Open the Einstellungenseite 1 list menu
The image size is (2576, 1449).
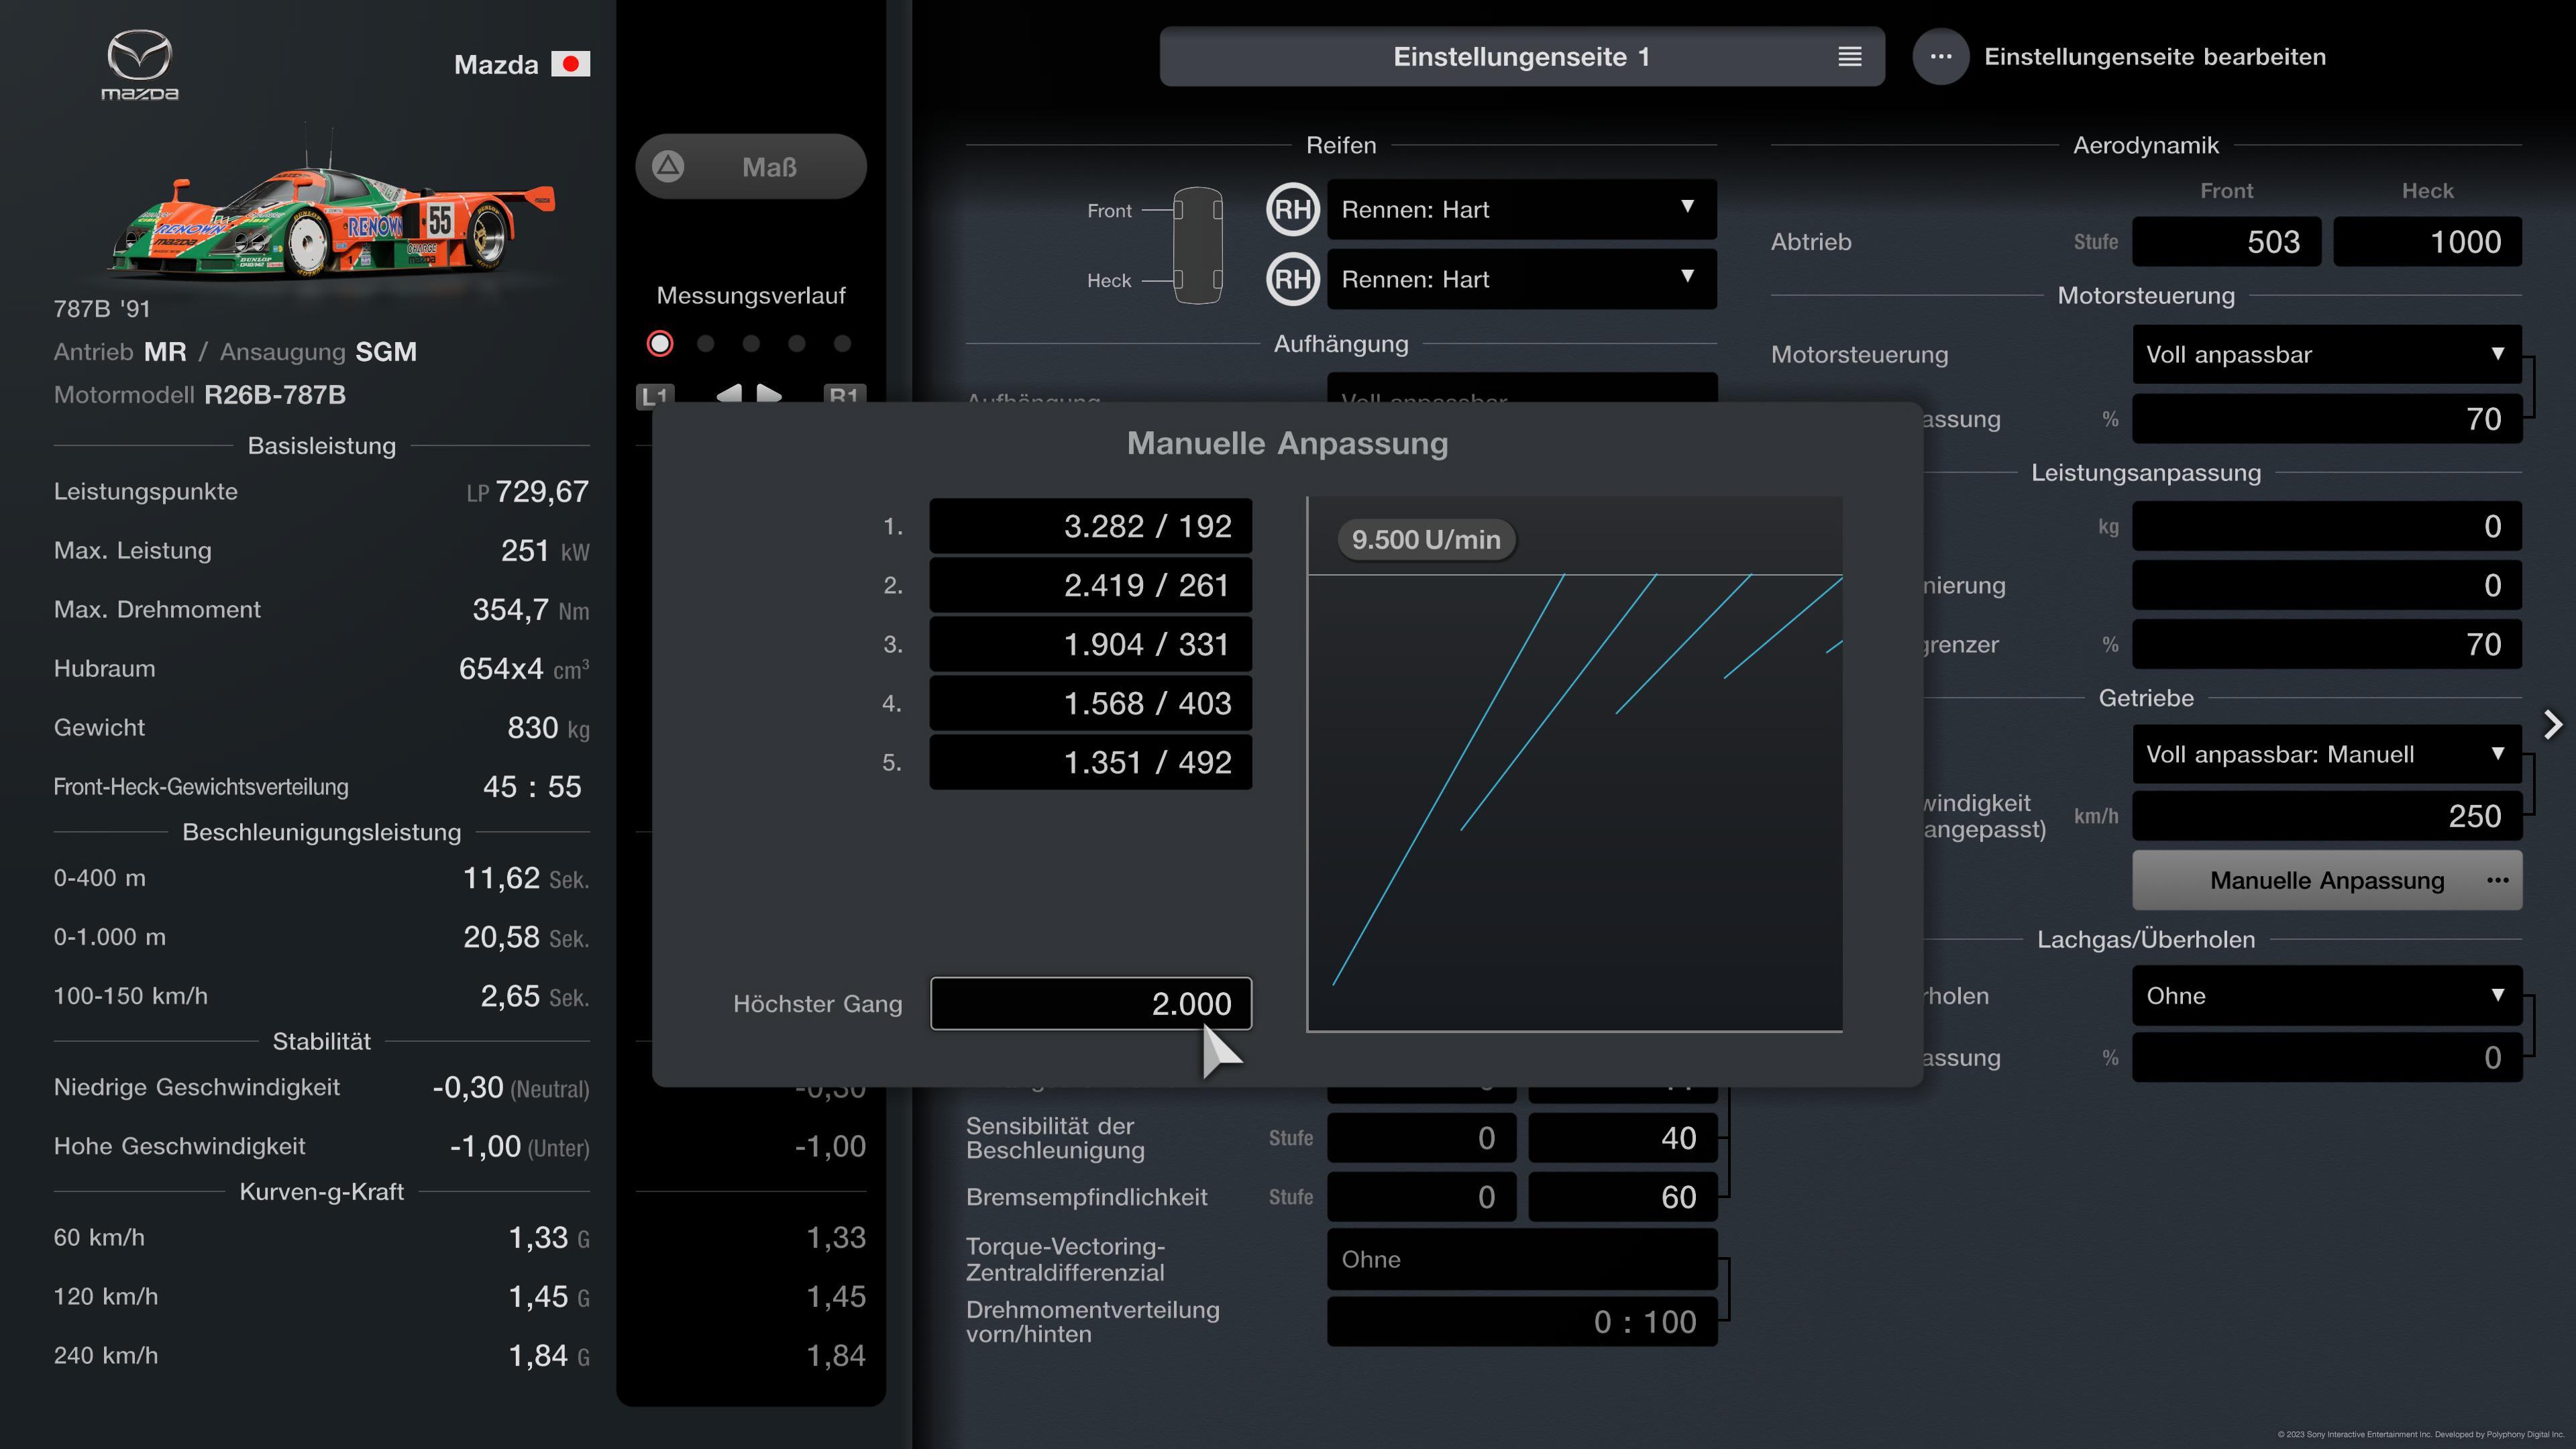pos(1522,57)
